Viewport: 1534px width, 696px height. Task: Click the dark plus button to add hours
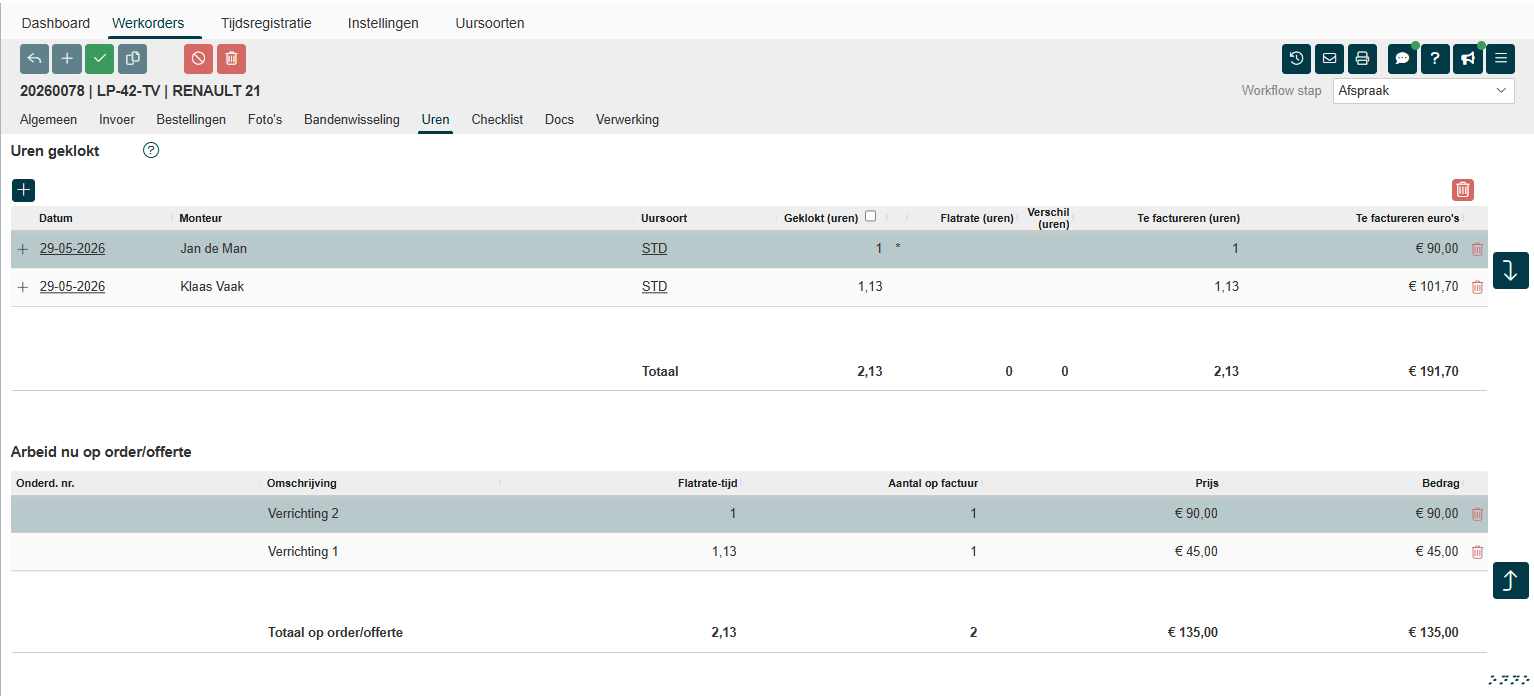coord(23,189)
